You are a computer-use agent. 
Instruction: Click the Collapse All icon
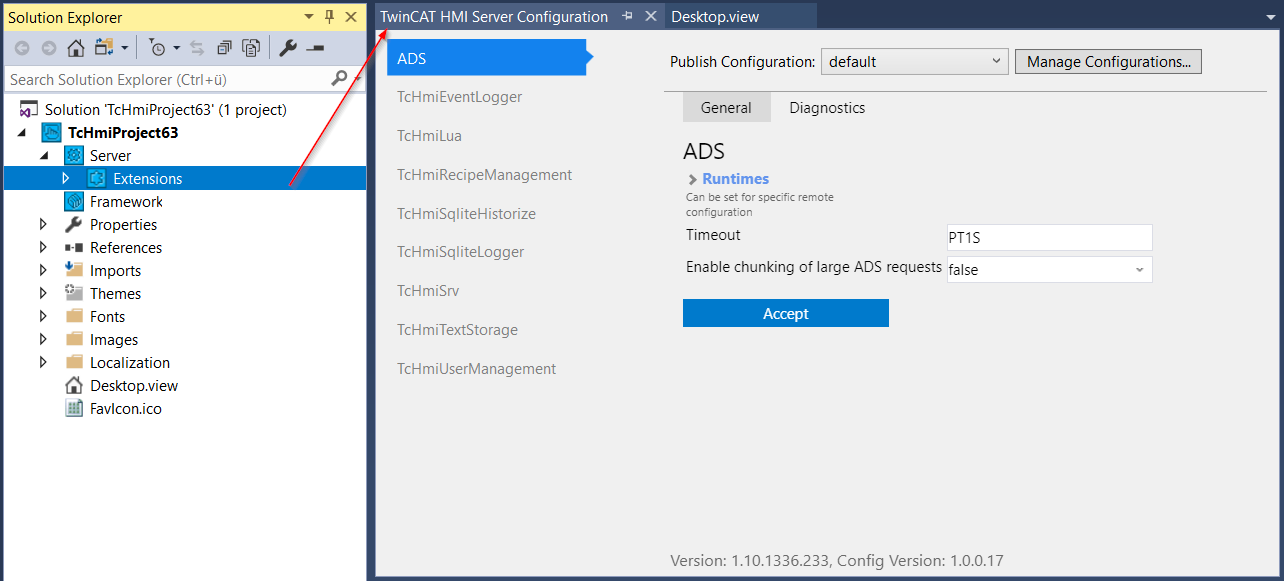coord(224,48)
